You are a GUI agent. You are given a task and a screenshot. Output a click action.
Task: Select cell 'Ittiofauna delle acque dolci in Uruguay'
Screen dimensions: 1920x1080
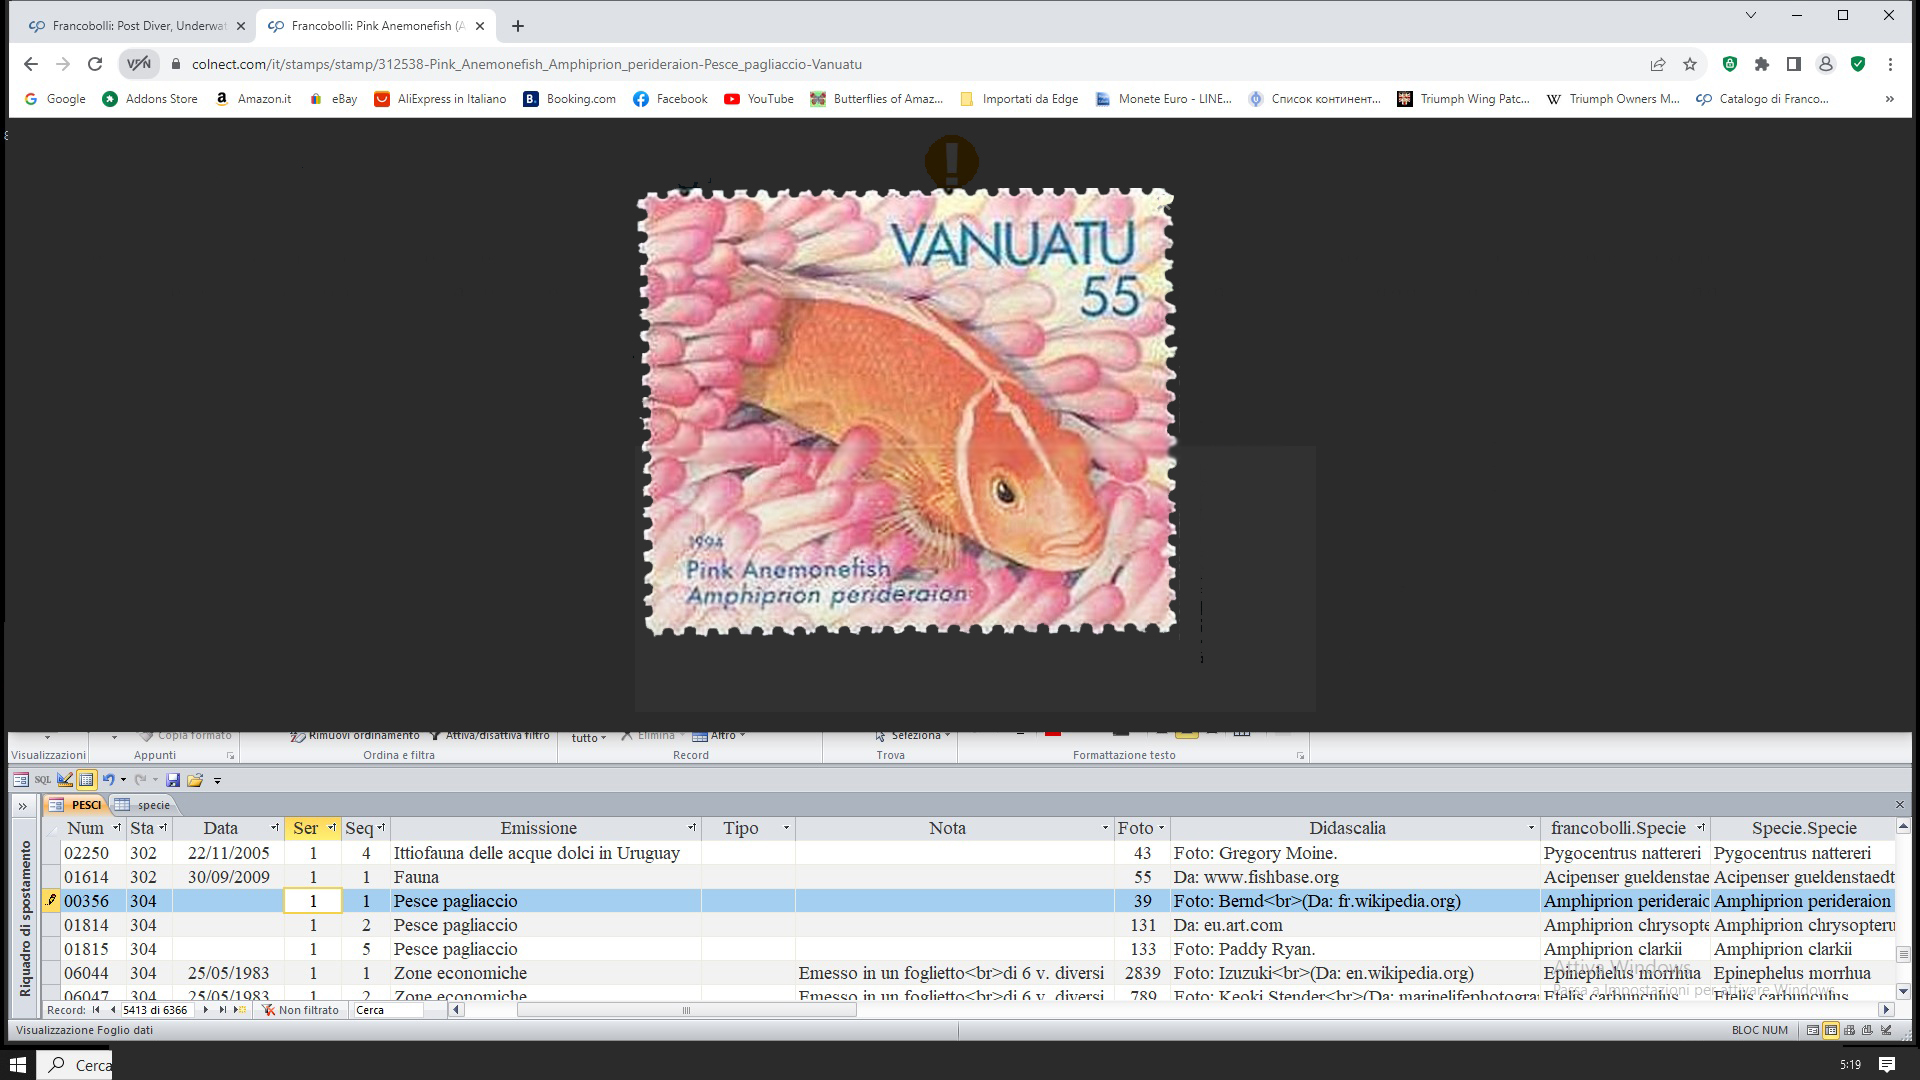click(545, 853)
